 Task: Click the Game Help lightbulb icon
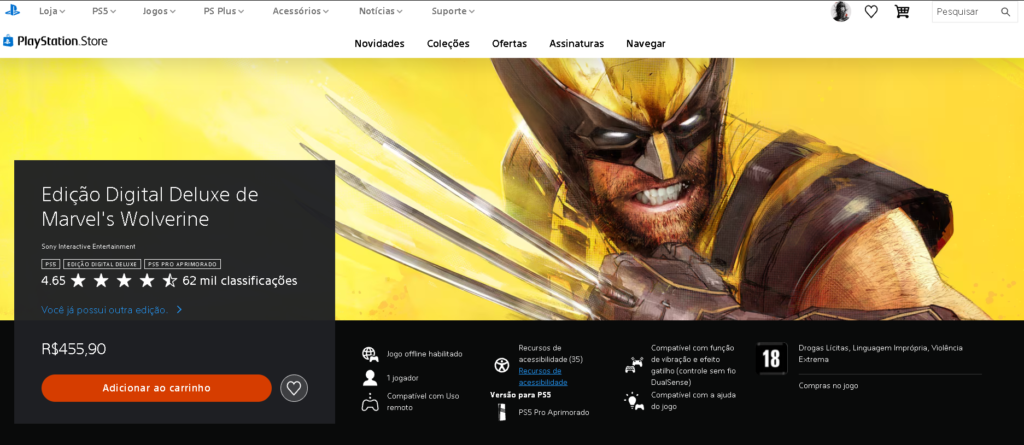pyautogui.click(x=633, y=401)
